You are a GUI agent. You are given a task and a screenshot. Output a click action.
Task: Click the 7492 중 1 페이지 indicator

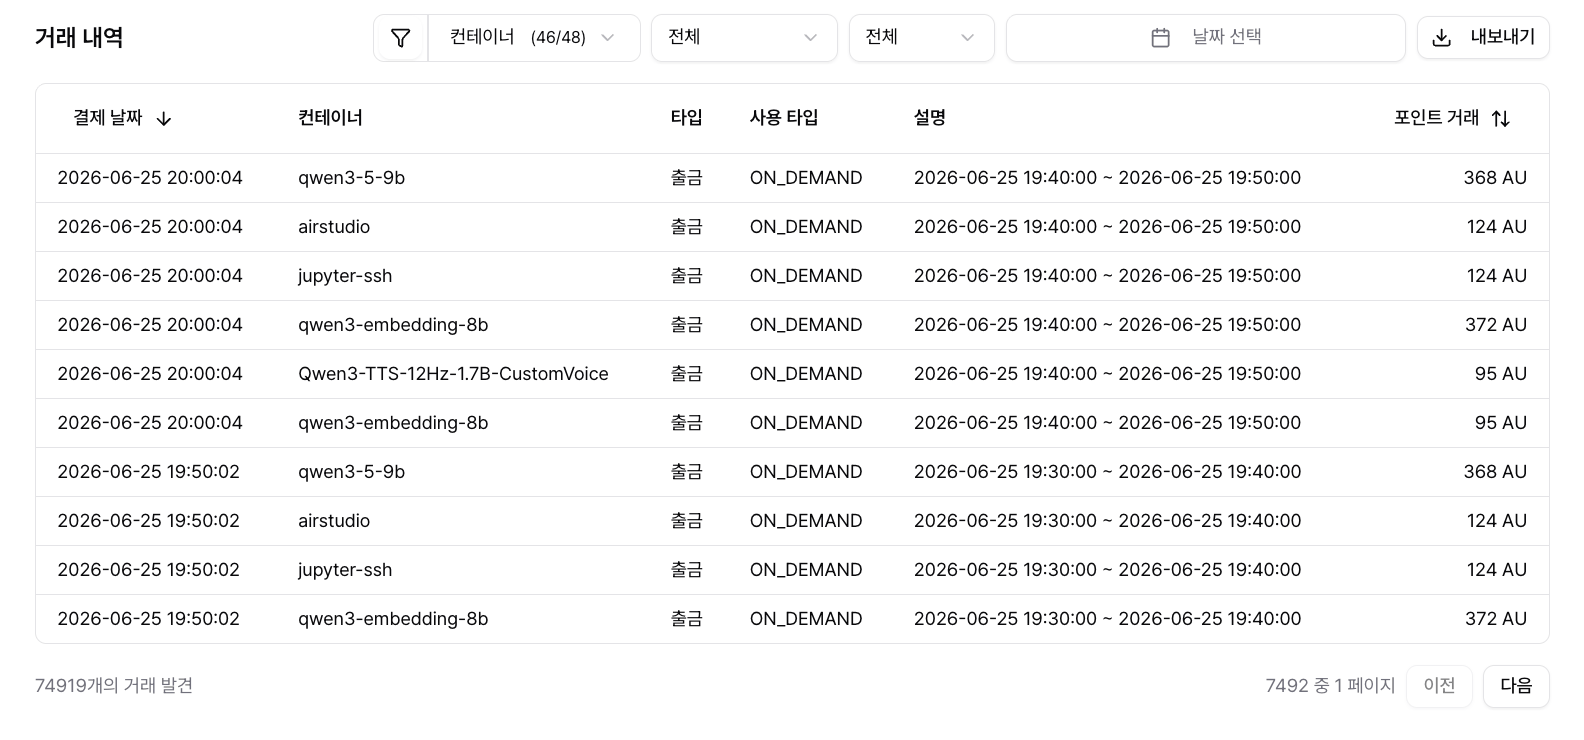pyautogui.click(x=1330, y=686)
